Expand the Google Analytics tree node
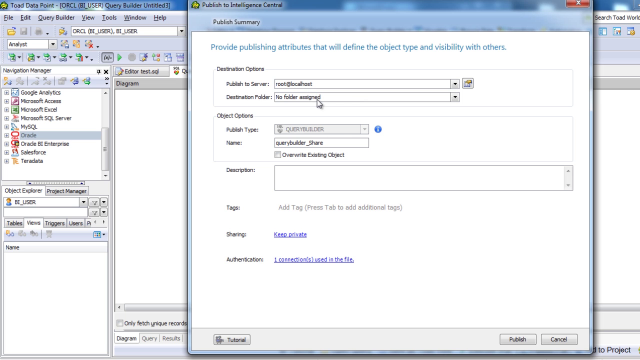640x360 pixels. coord(7,93)
